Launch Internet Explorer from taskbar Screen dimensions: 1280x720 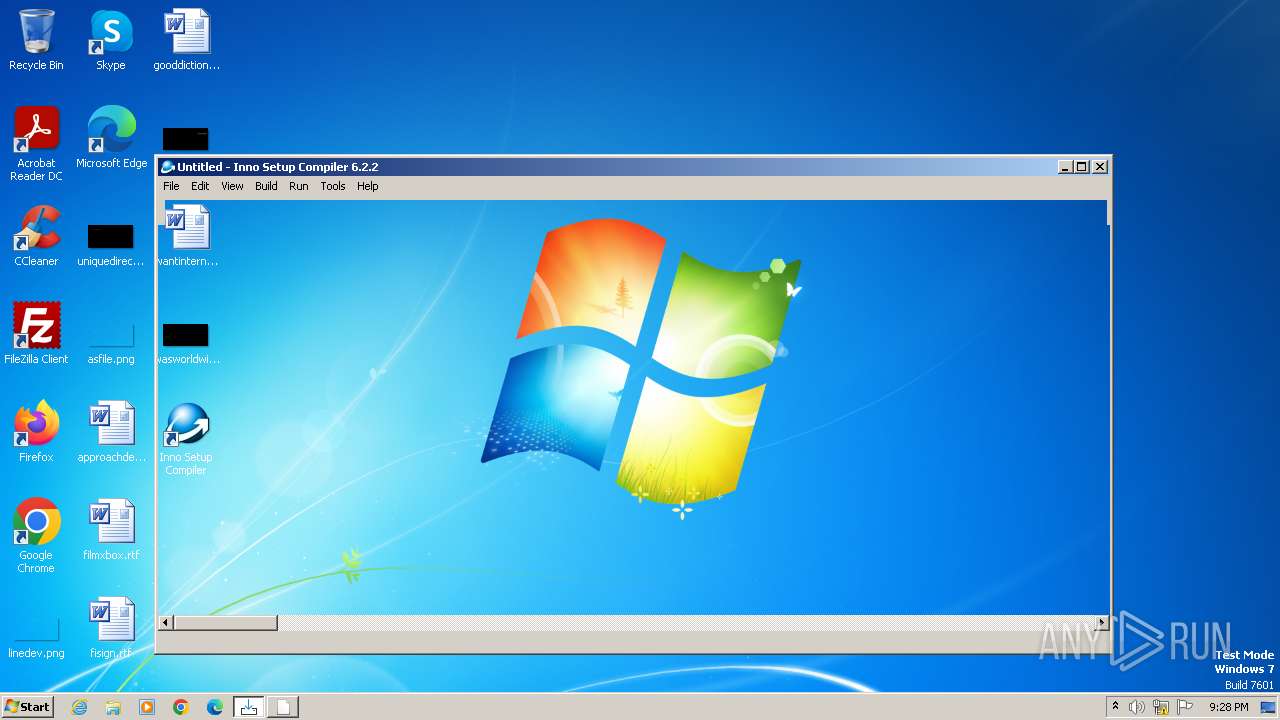(x=79, y=707)
